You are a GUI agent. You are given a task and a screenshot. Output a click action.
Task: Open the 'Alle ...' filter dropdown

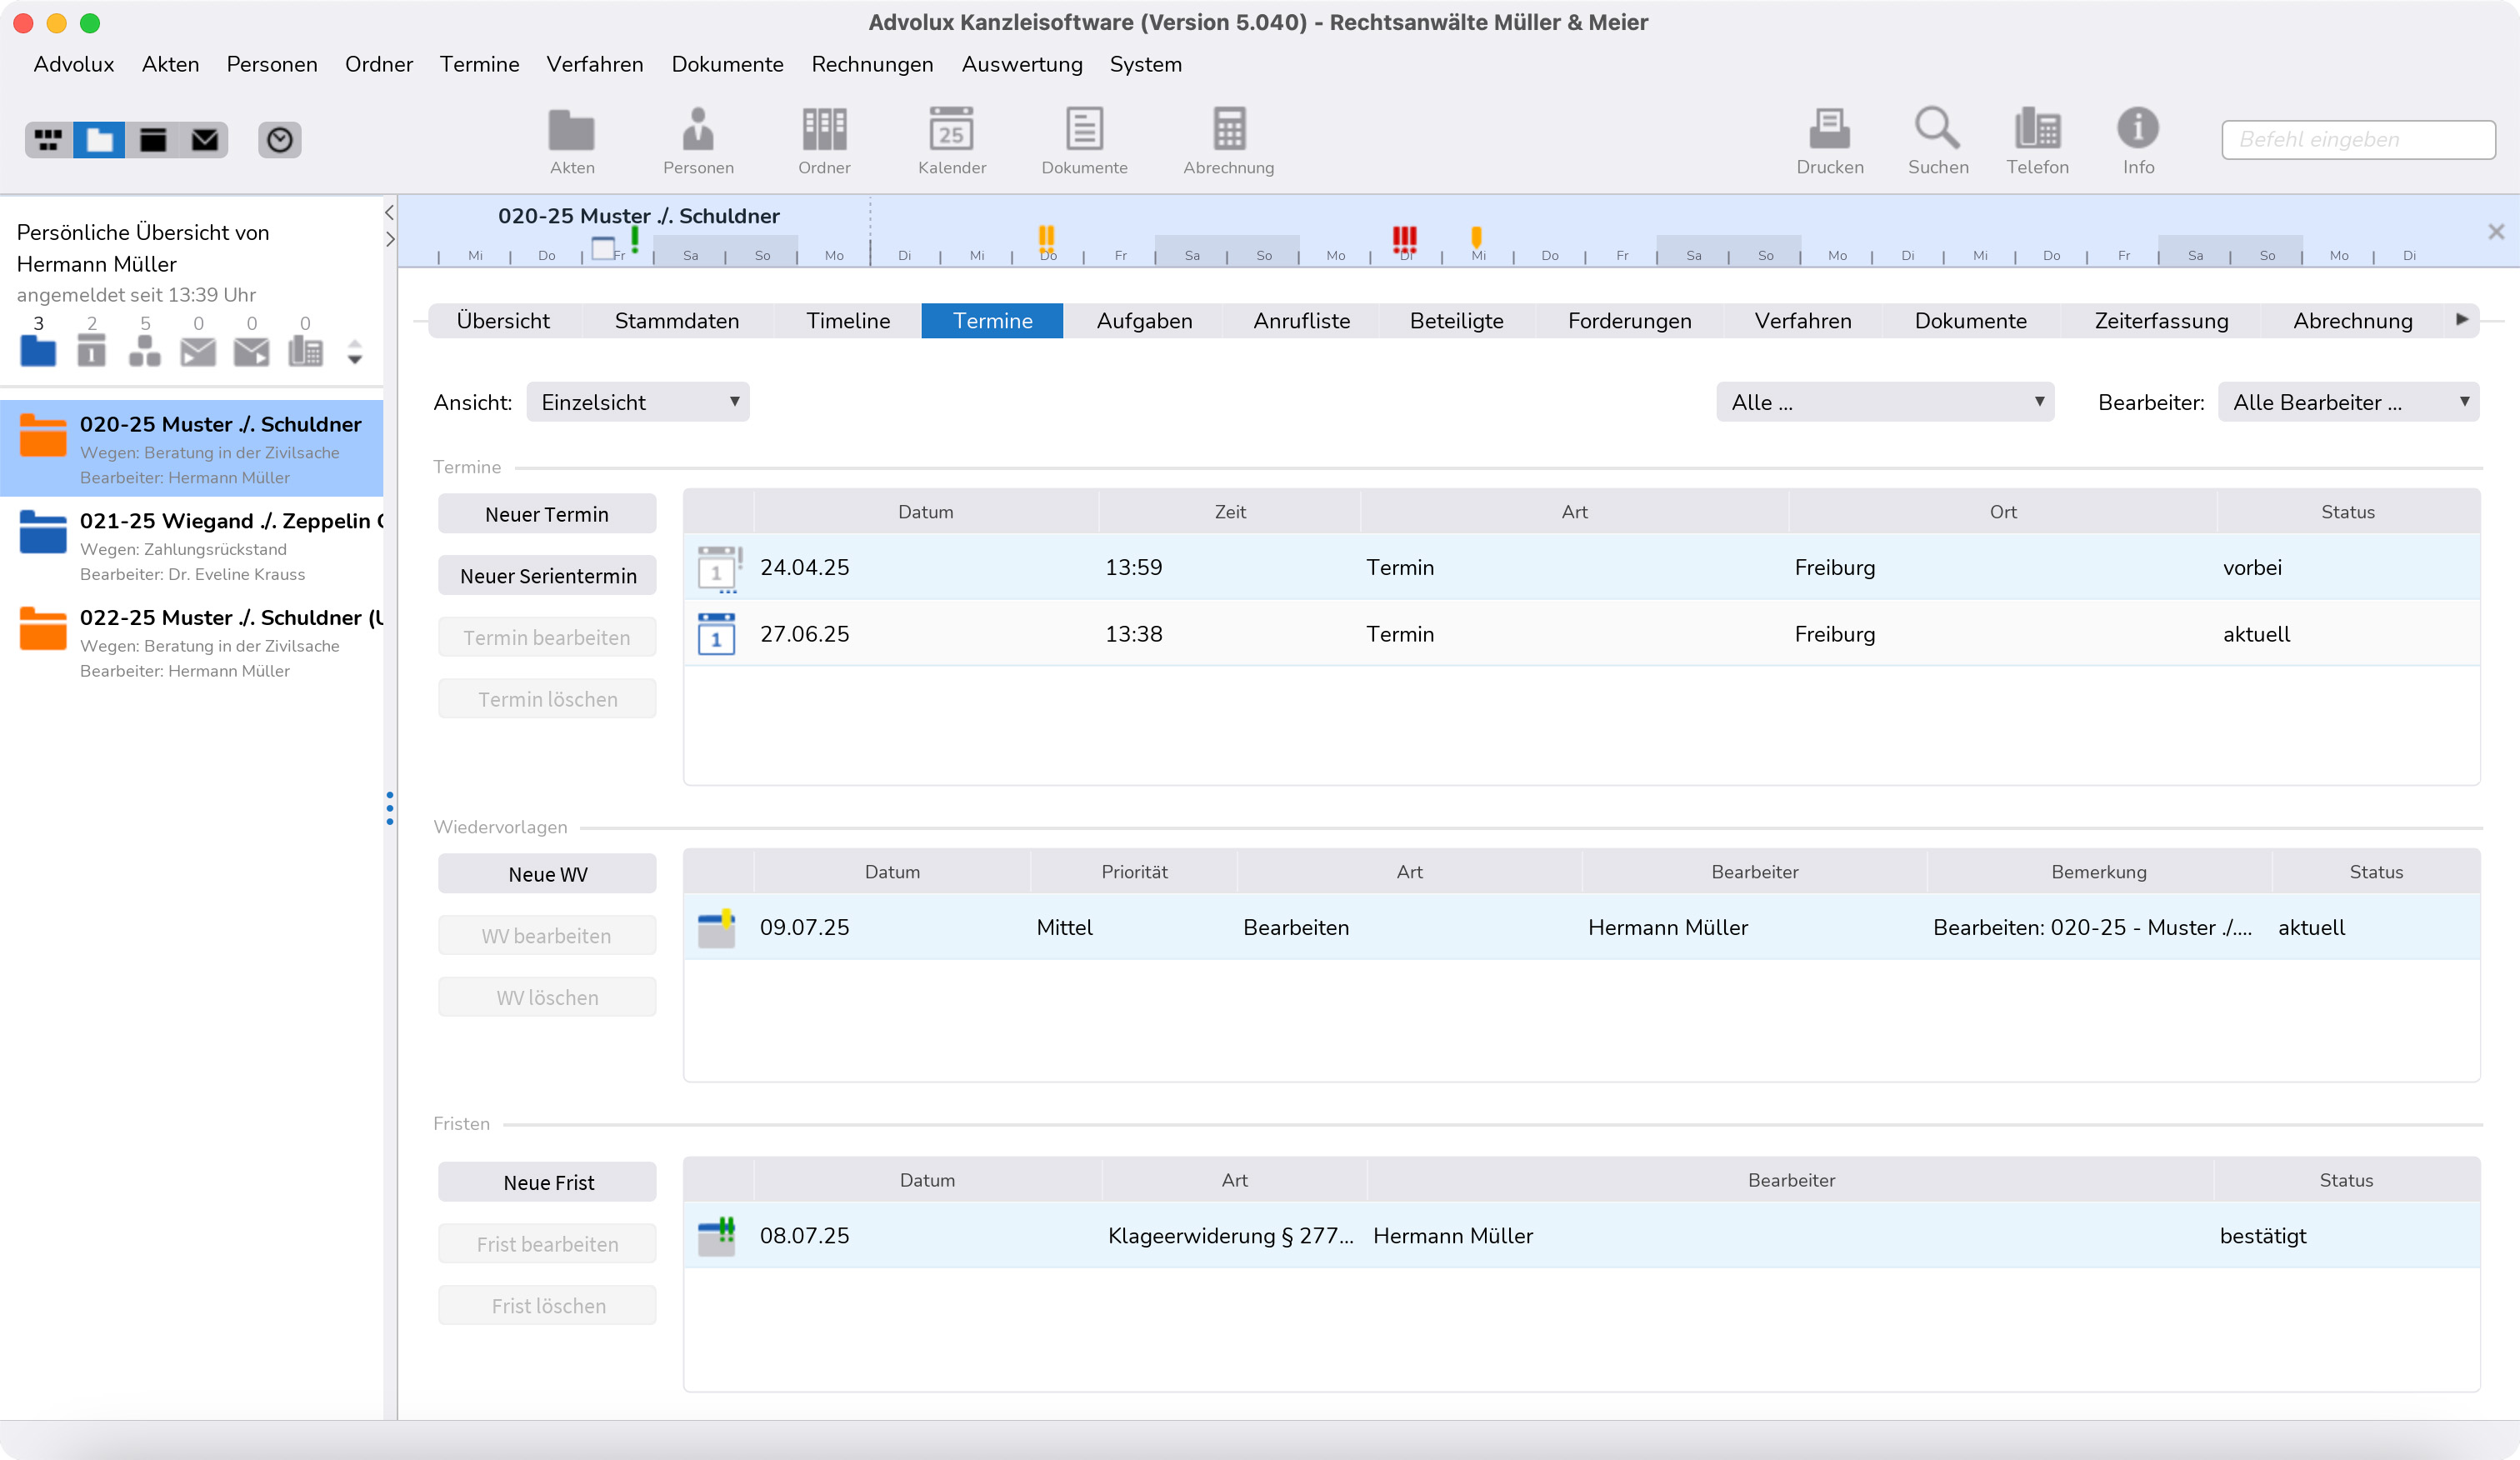click(x=1885, y=402)
